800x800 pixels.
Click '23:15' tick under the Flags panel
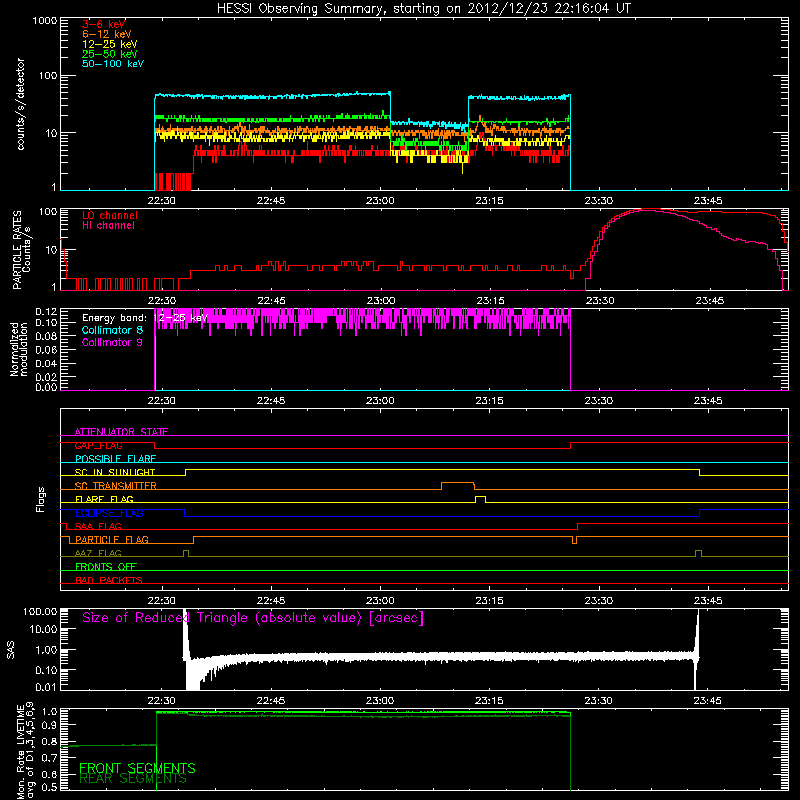pyautogui.click(x=489, y=601)
